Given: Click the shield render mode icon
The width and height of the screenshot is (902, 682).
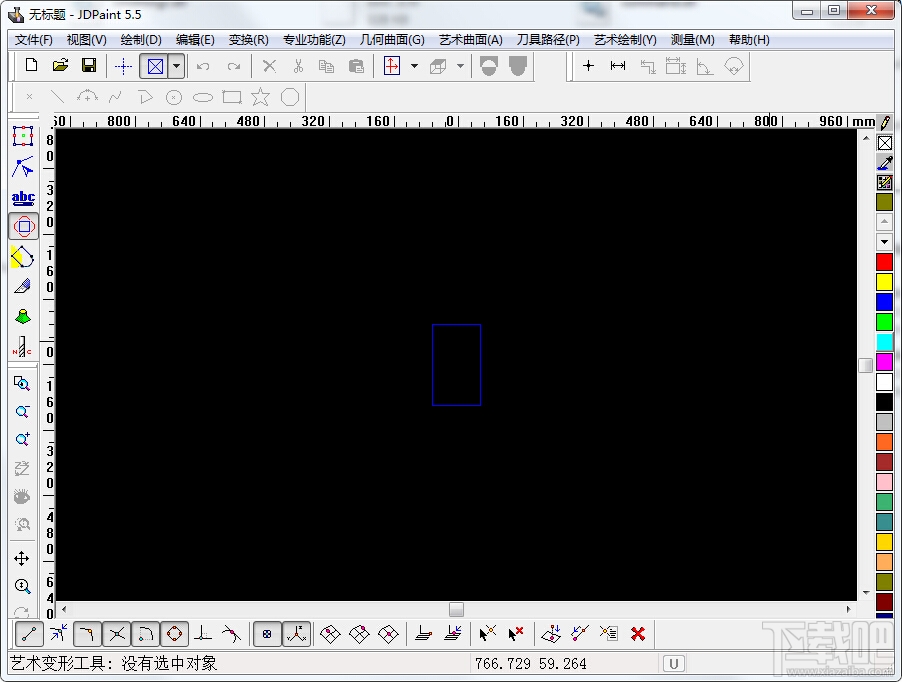Looking at the screenshot, I should pos(518,66).
